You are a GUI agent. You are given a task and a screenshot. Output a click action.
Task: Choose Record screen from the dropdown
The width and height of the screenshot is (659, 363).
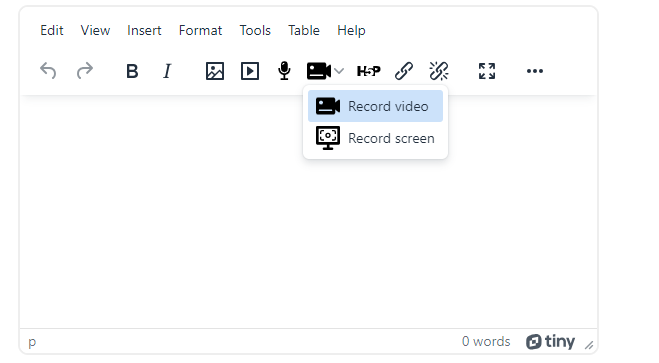coord(375,138)
